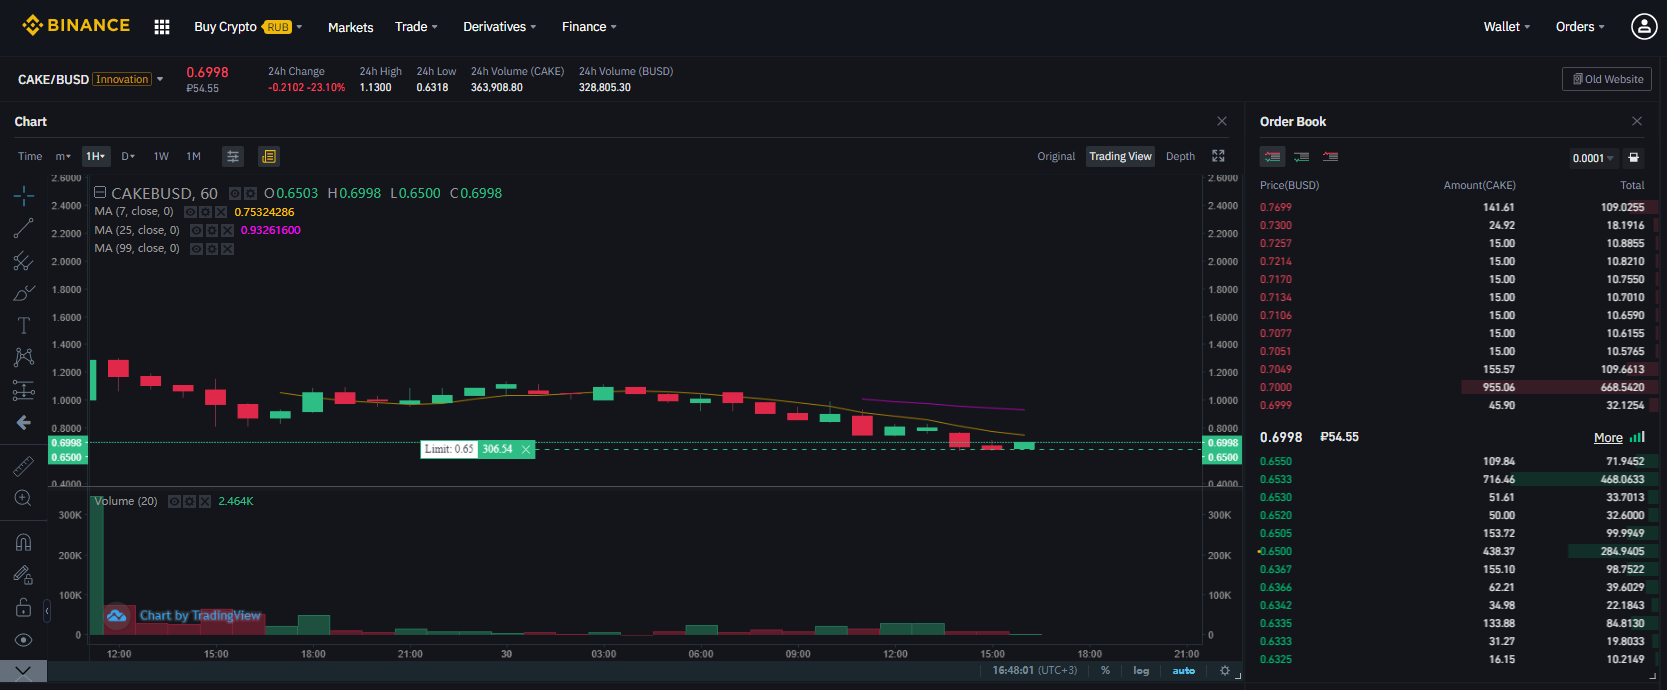Show sell orders only in order book
Viewport: 1667px width, 690px height.
coord(1330,157)
